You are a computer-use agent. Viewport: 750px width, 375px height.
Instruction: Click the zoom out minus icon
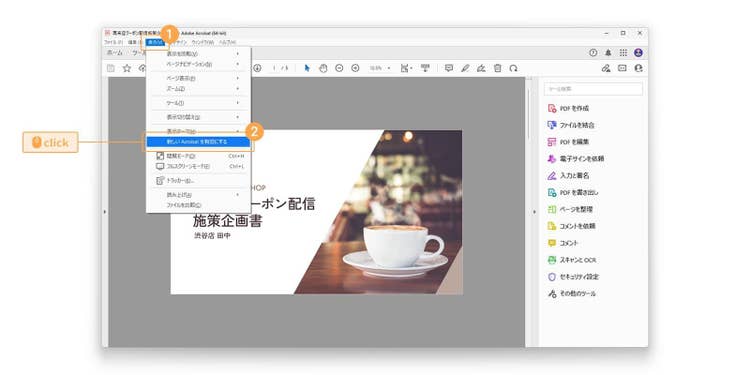[x=339, y=68]
